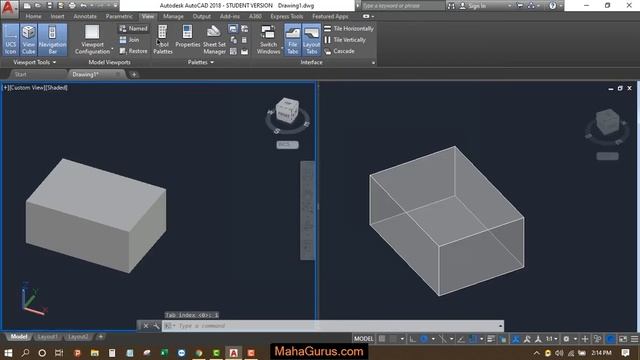Toggle polar tracking in status bar

424,339
